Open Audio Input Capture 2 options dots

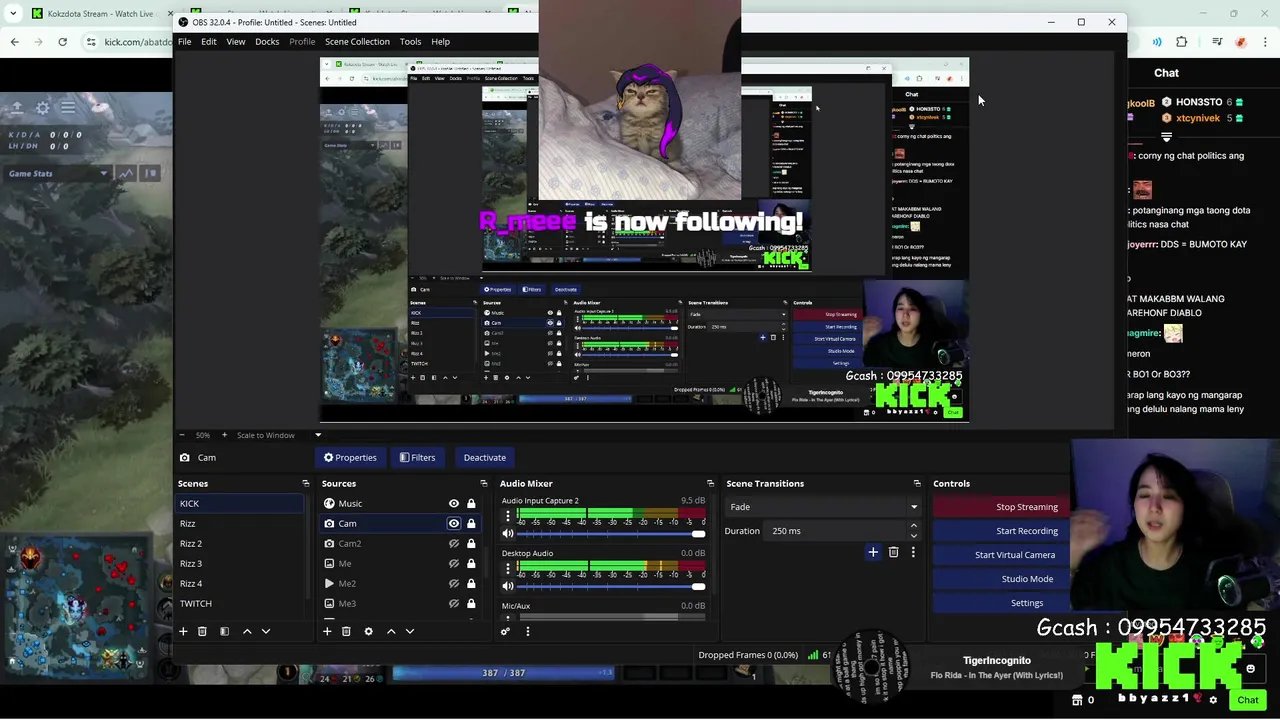pyautogui.click(x=507, y=516)
